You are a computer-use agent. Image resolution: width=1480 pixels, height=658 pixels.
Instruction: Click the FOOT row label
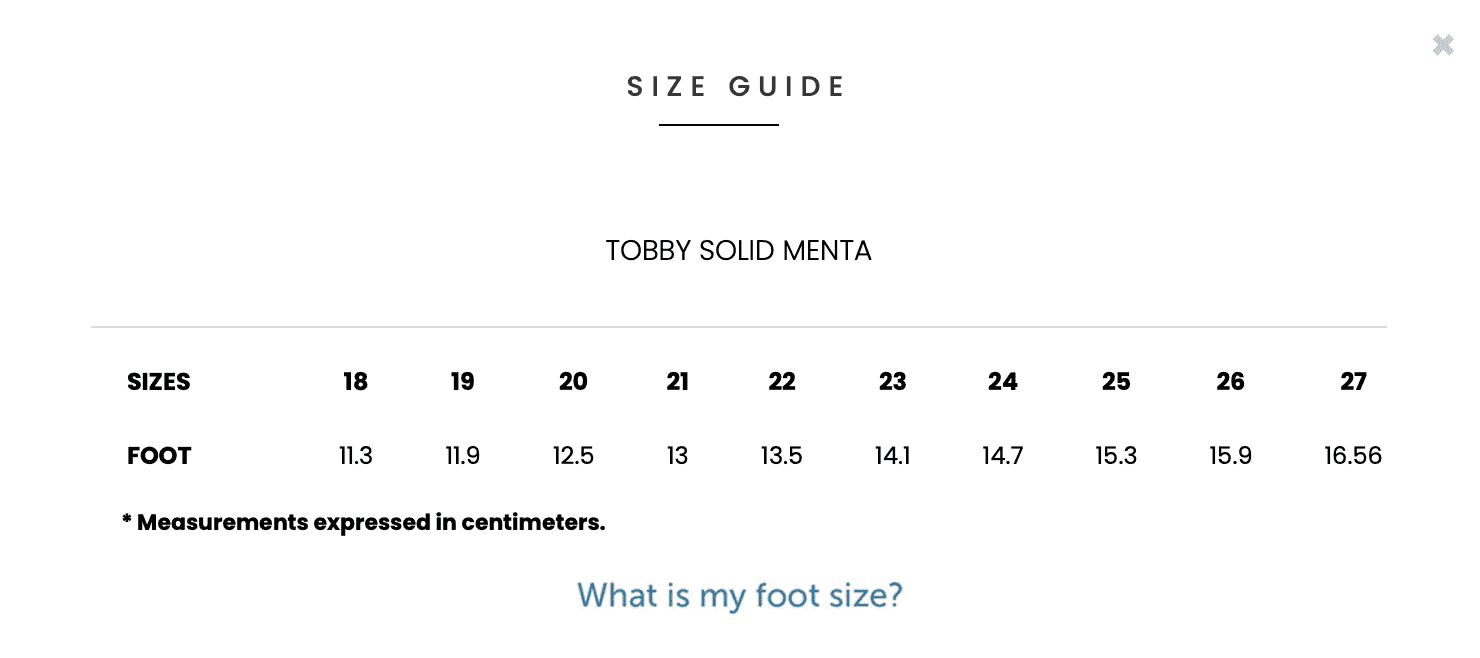[159, 456]
